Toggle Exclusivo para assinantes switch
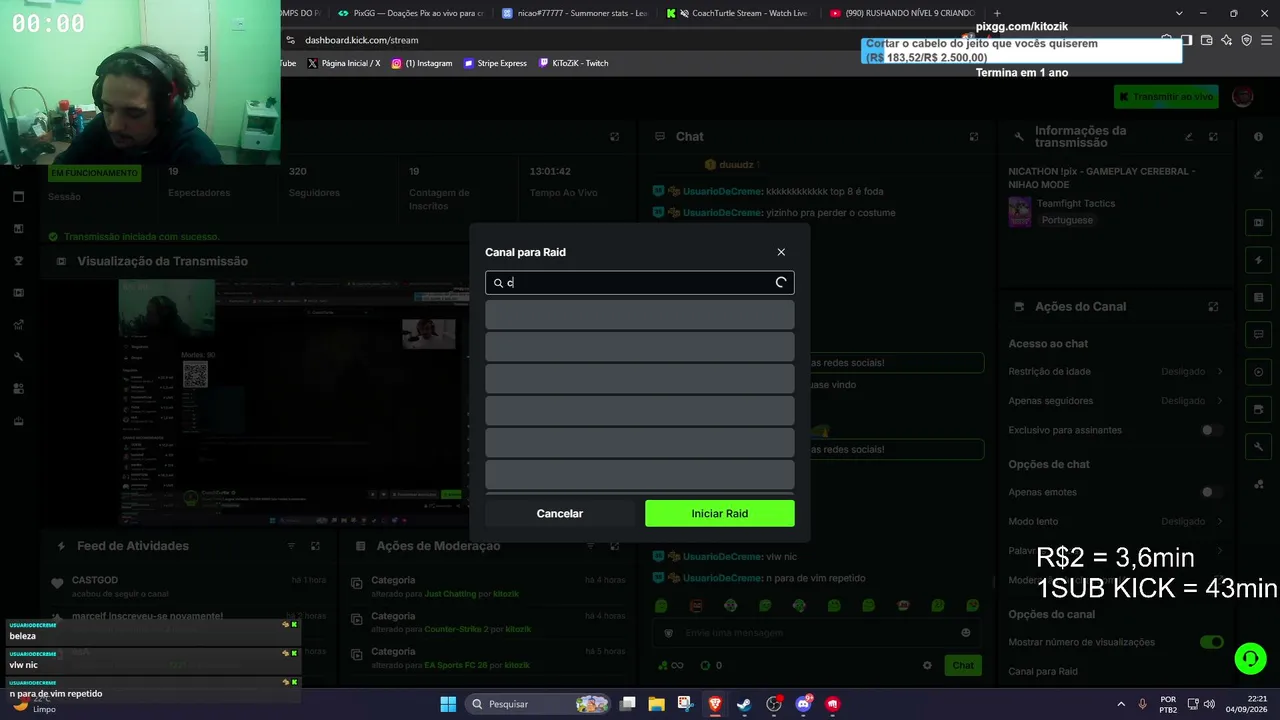 pos(1211,430)
